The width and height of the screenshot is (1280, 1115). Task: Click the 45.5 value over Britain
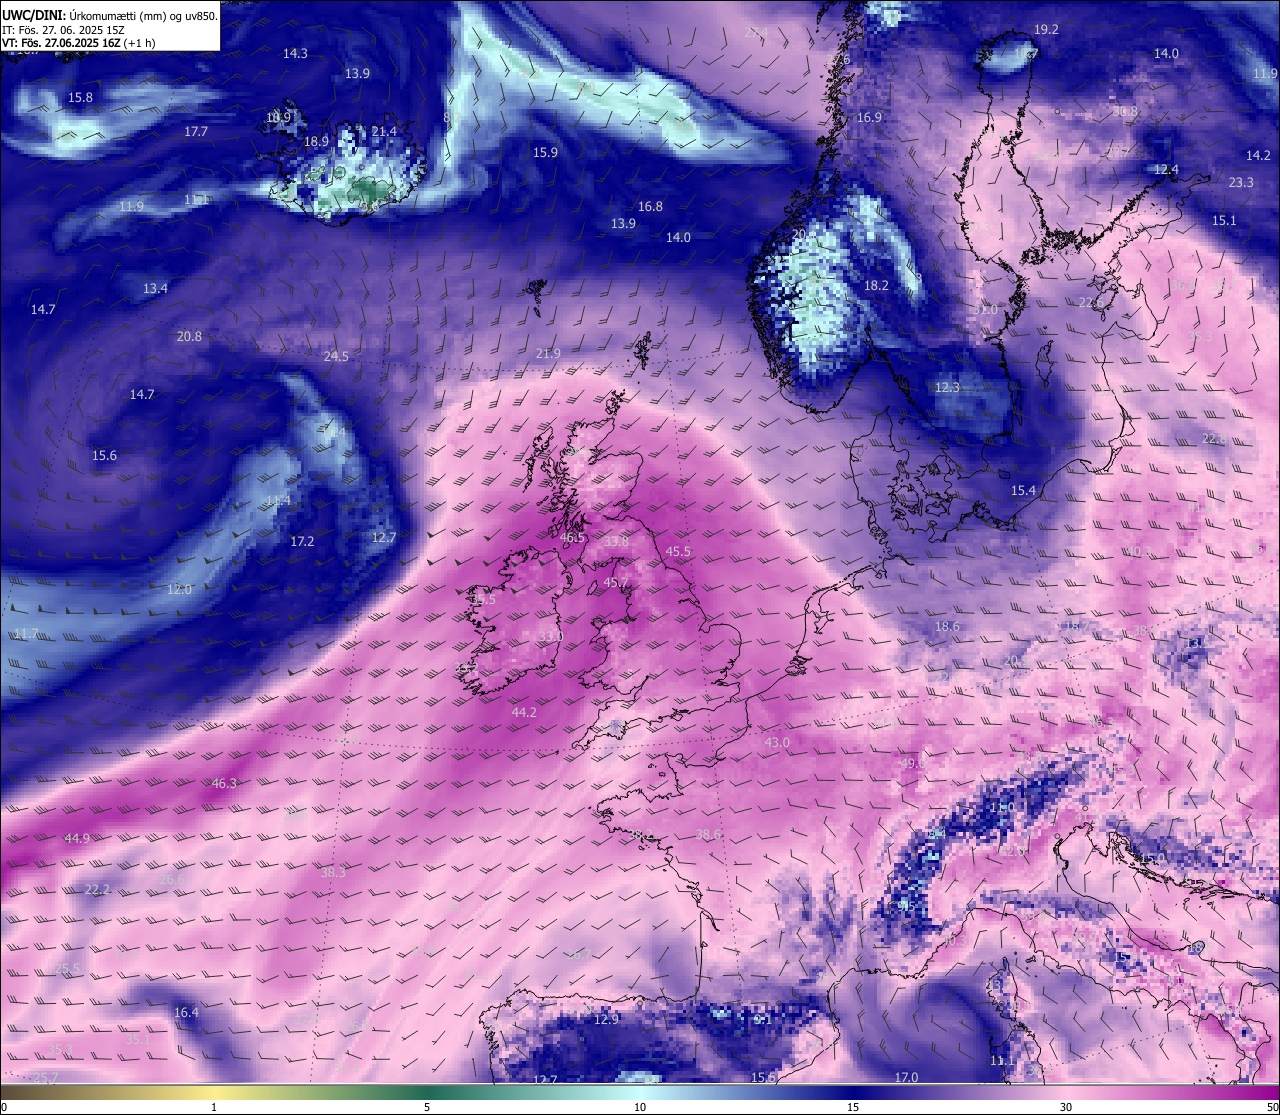tap(678, 552)
